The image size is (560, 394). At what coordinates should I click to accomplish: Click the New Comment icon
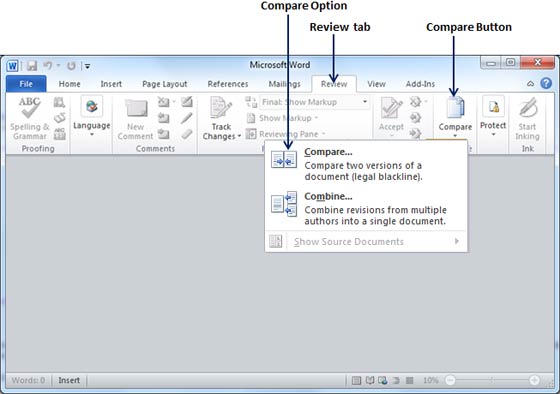[x=136, y=109]
